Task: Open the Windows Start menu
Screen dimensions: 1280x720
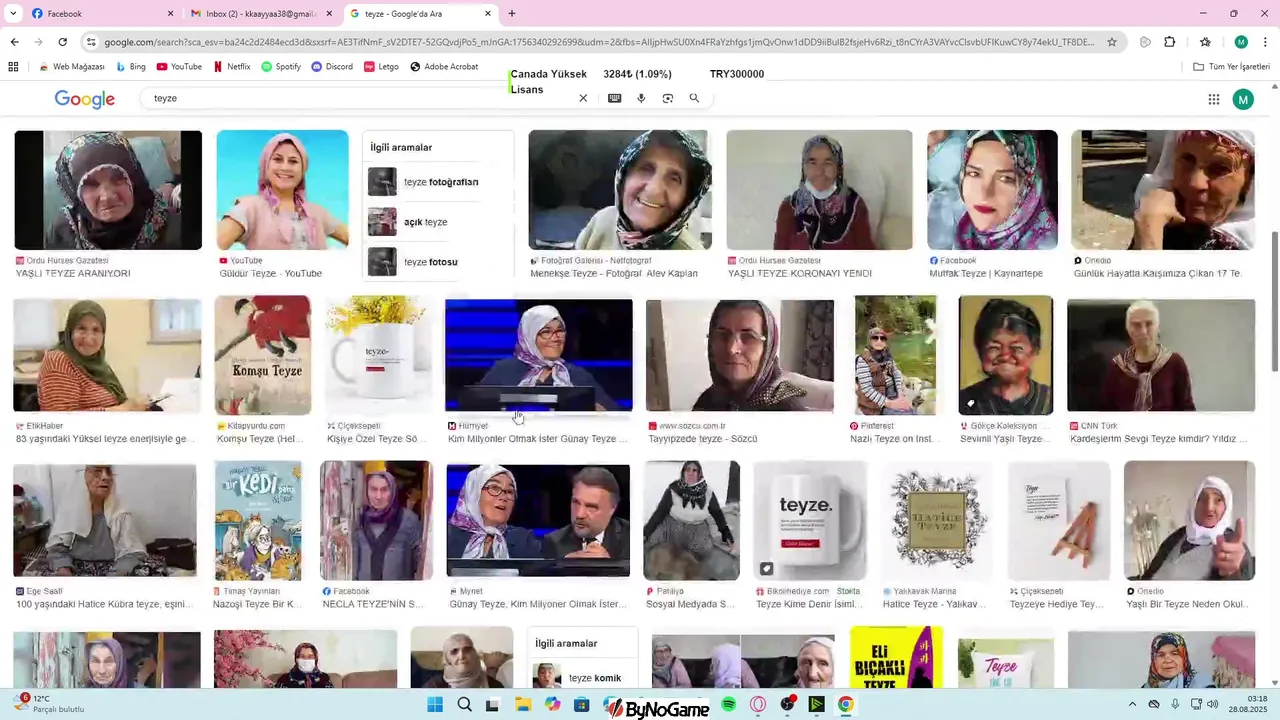Action: point(435,705)
